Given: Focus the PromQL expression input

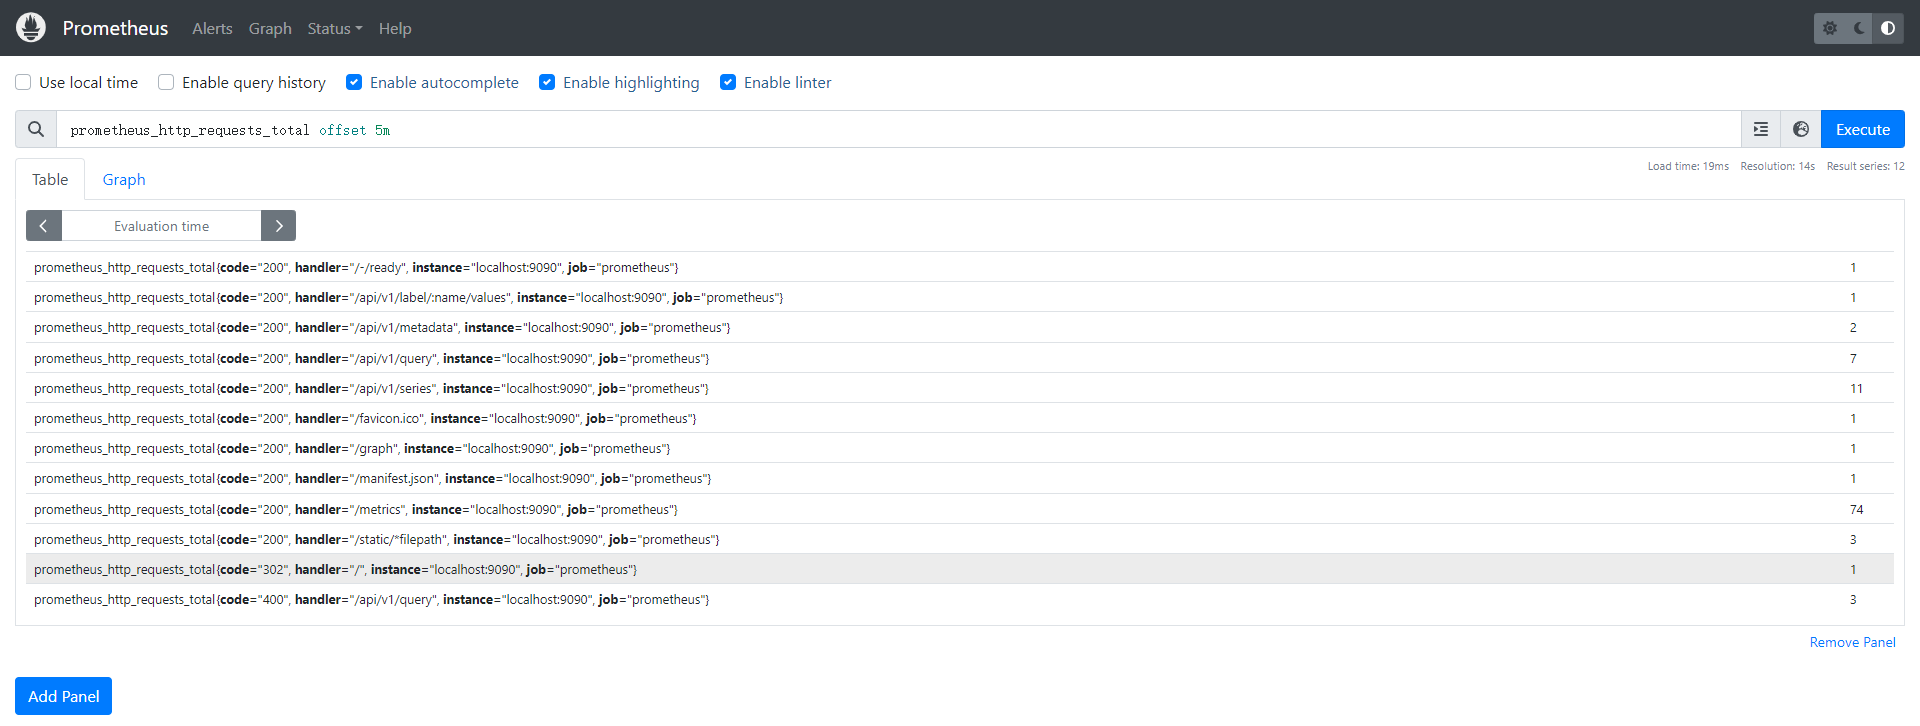Looking at the screenshot, I should coord(898,129).
